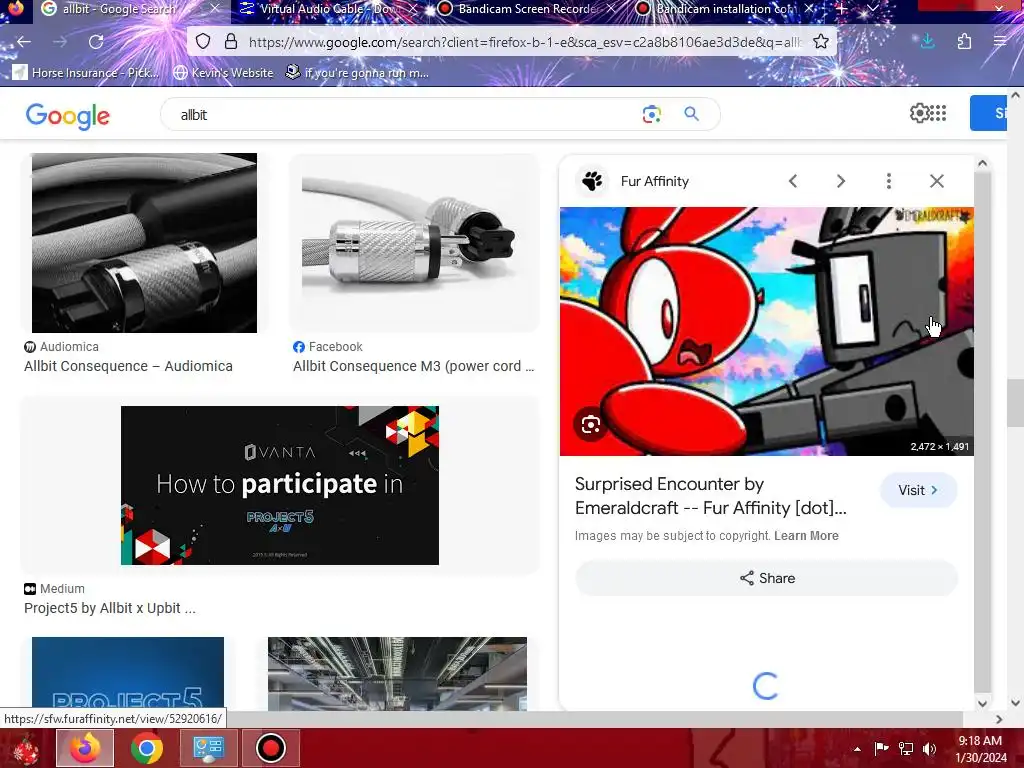Open Google apps grid
Viewport: 1024px width, 768px height.
click(x=938, y=113)
